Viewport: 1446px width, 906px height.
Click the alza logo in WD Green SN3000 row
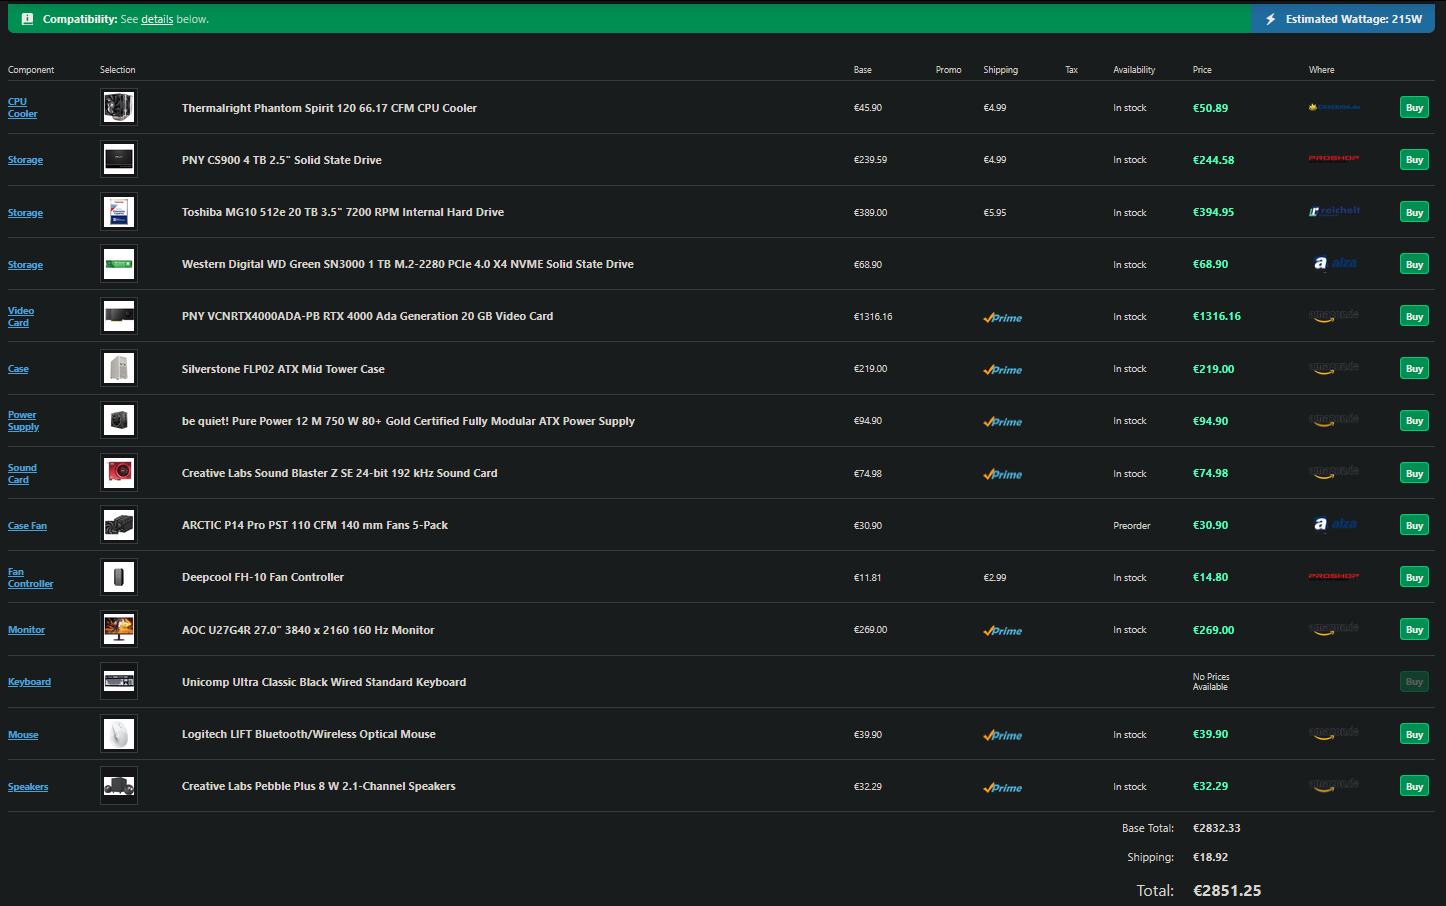1335,263
